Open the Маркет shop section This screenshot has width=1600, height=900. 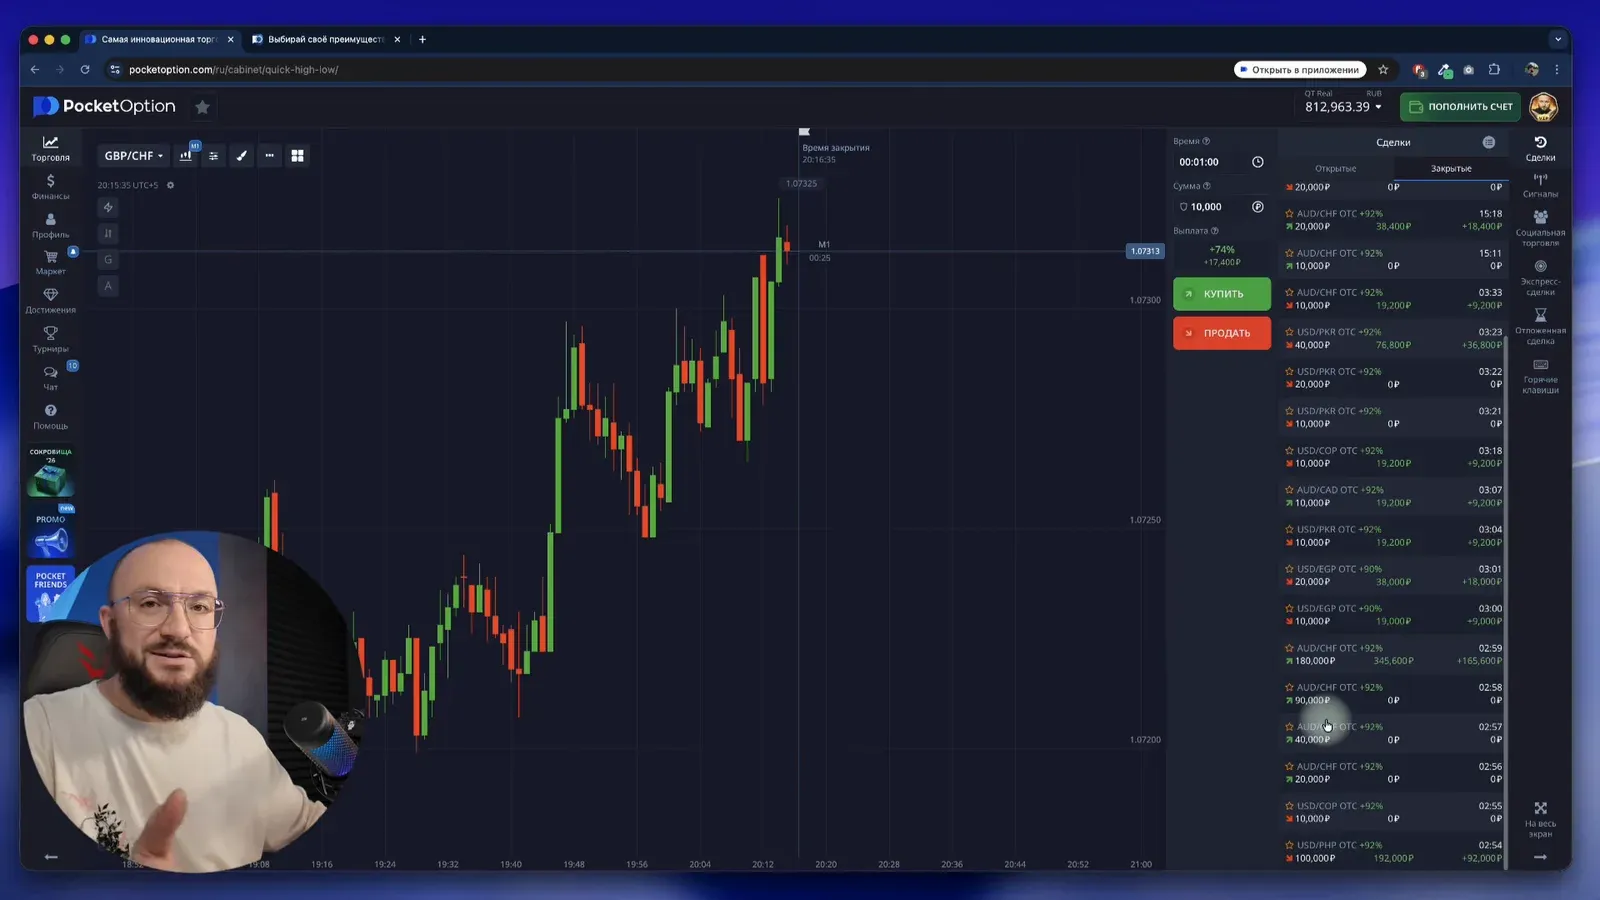click(50, 262)
